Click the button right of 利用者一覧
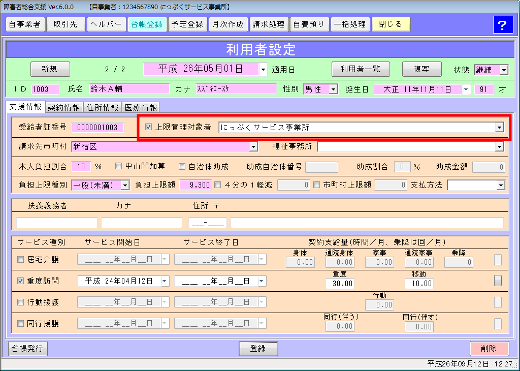Screen dimensions: 520x371 coord(422,69)
